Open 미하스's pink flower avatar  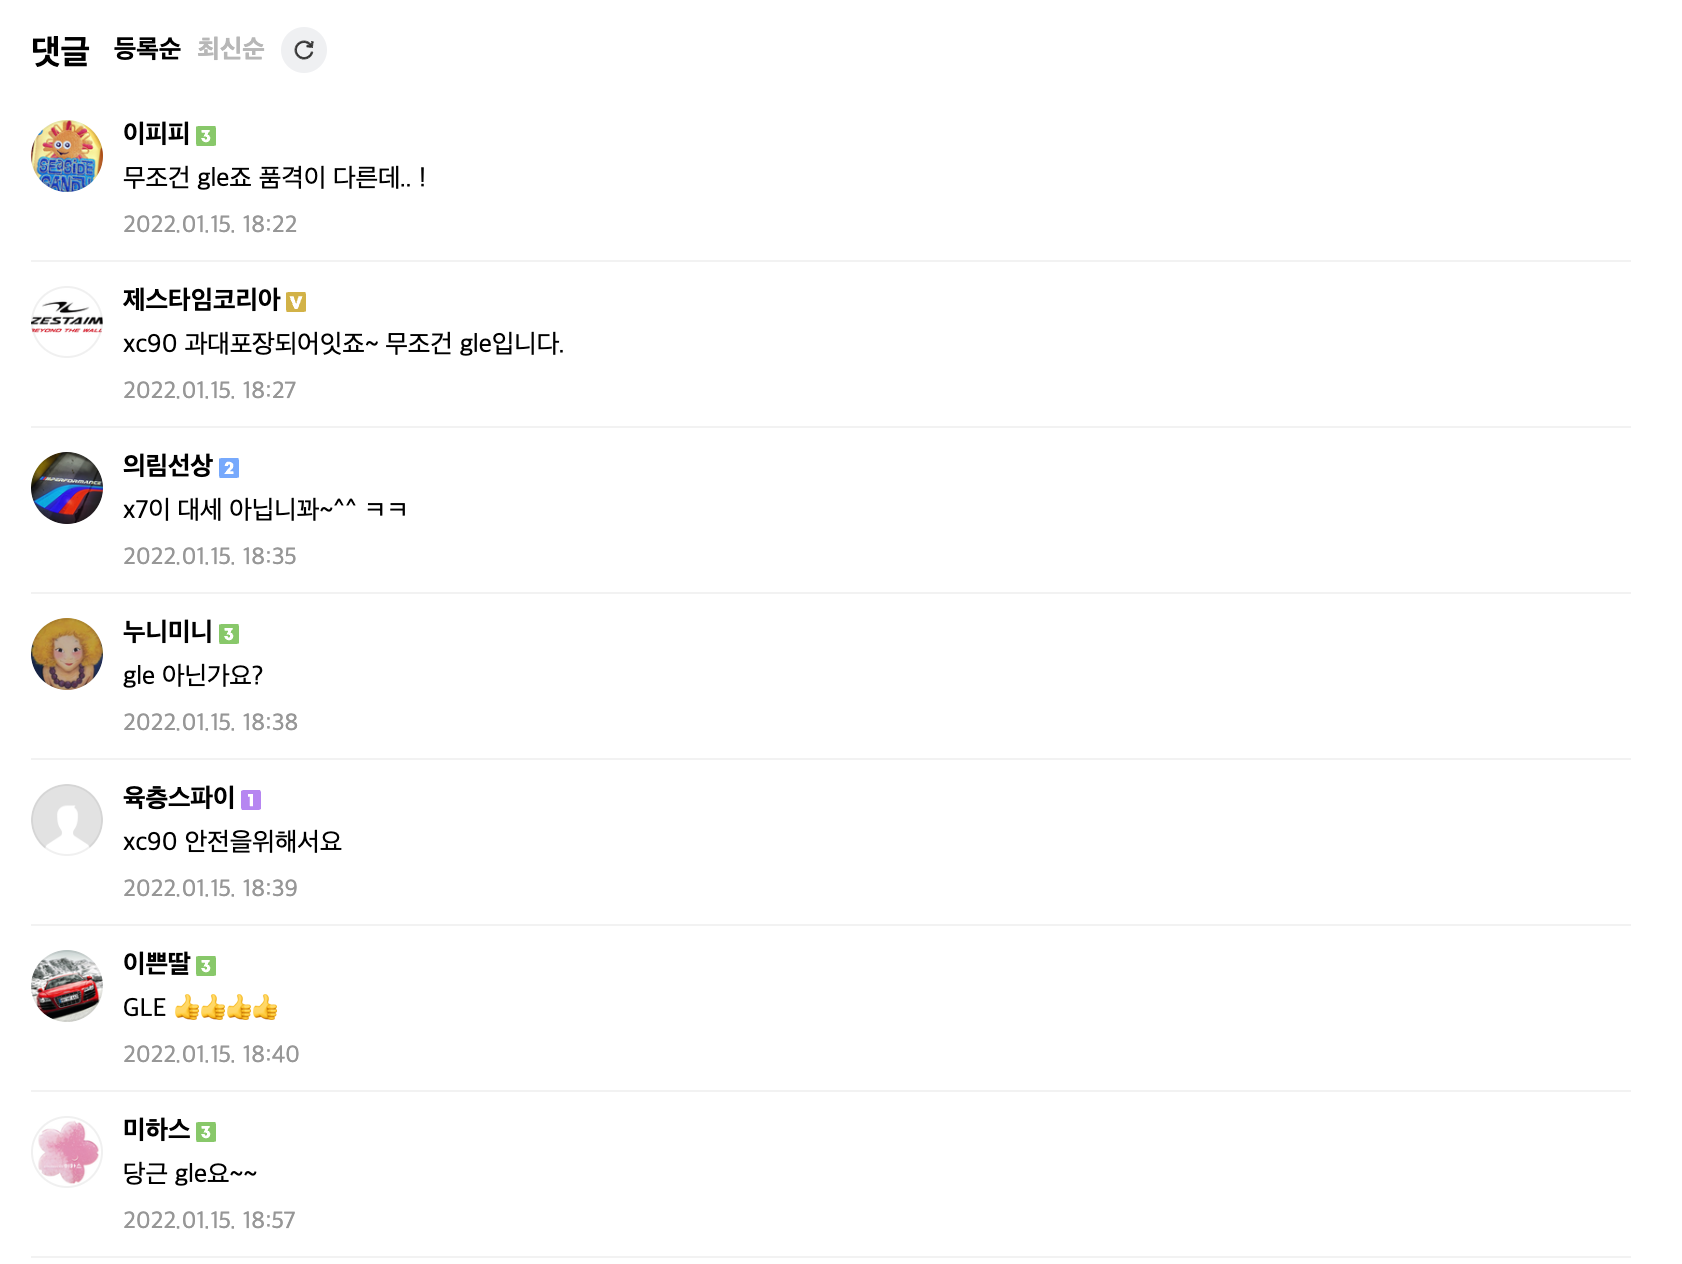[x=67, y=1152]
